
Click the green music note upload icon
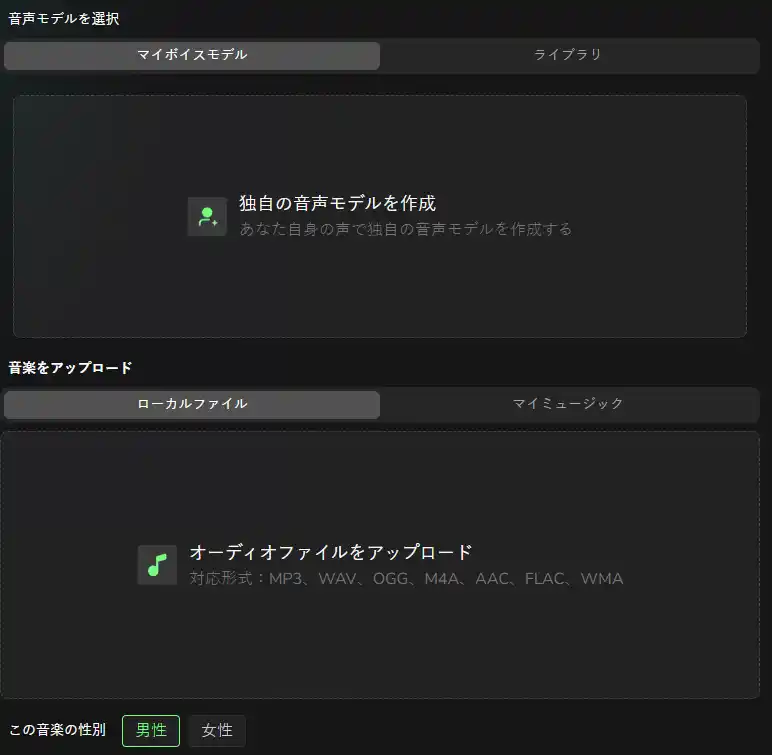[x=157, y=565]
